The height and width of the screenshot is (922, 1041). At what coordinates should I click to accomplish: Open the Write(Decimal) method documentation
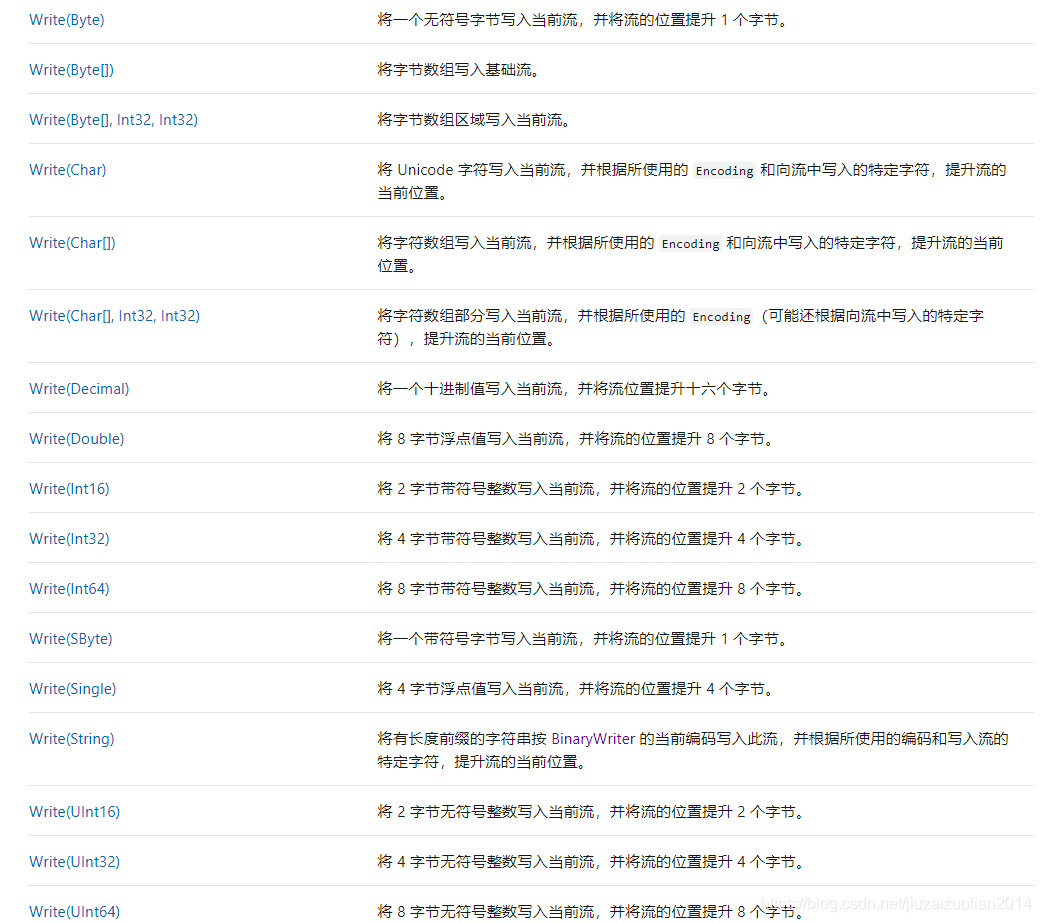(78, 388)
